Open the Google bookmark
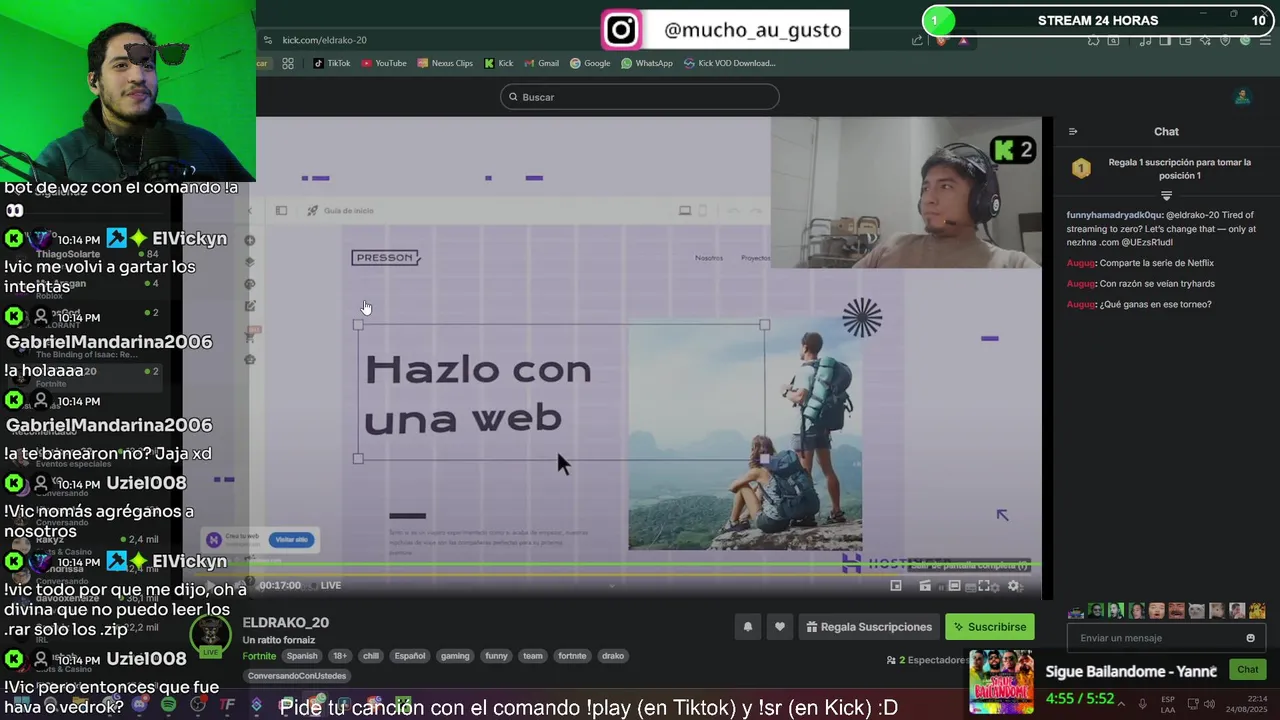 [x=590, y=63]
